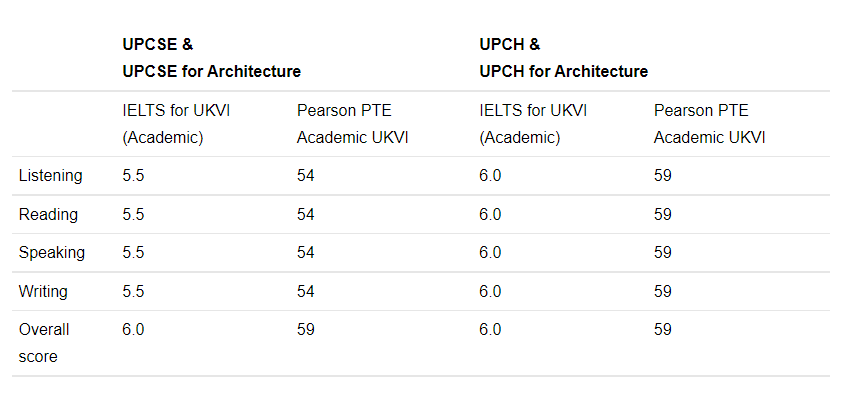
Task: Click the UPCSE for Architecture column heading
Action: tap(212, 58)
